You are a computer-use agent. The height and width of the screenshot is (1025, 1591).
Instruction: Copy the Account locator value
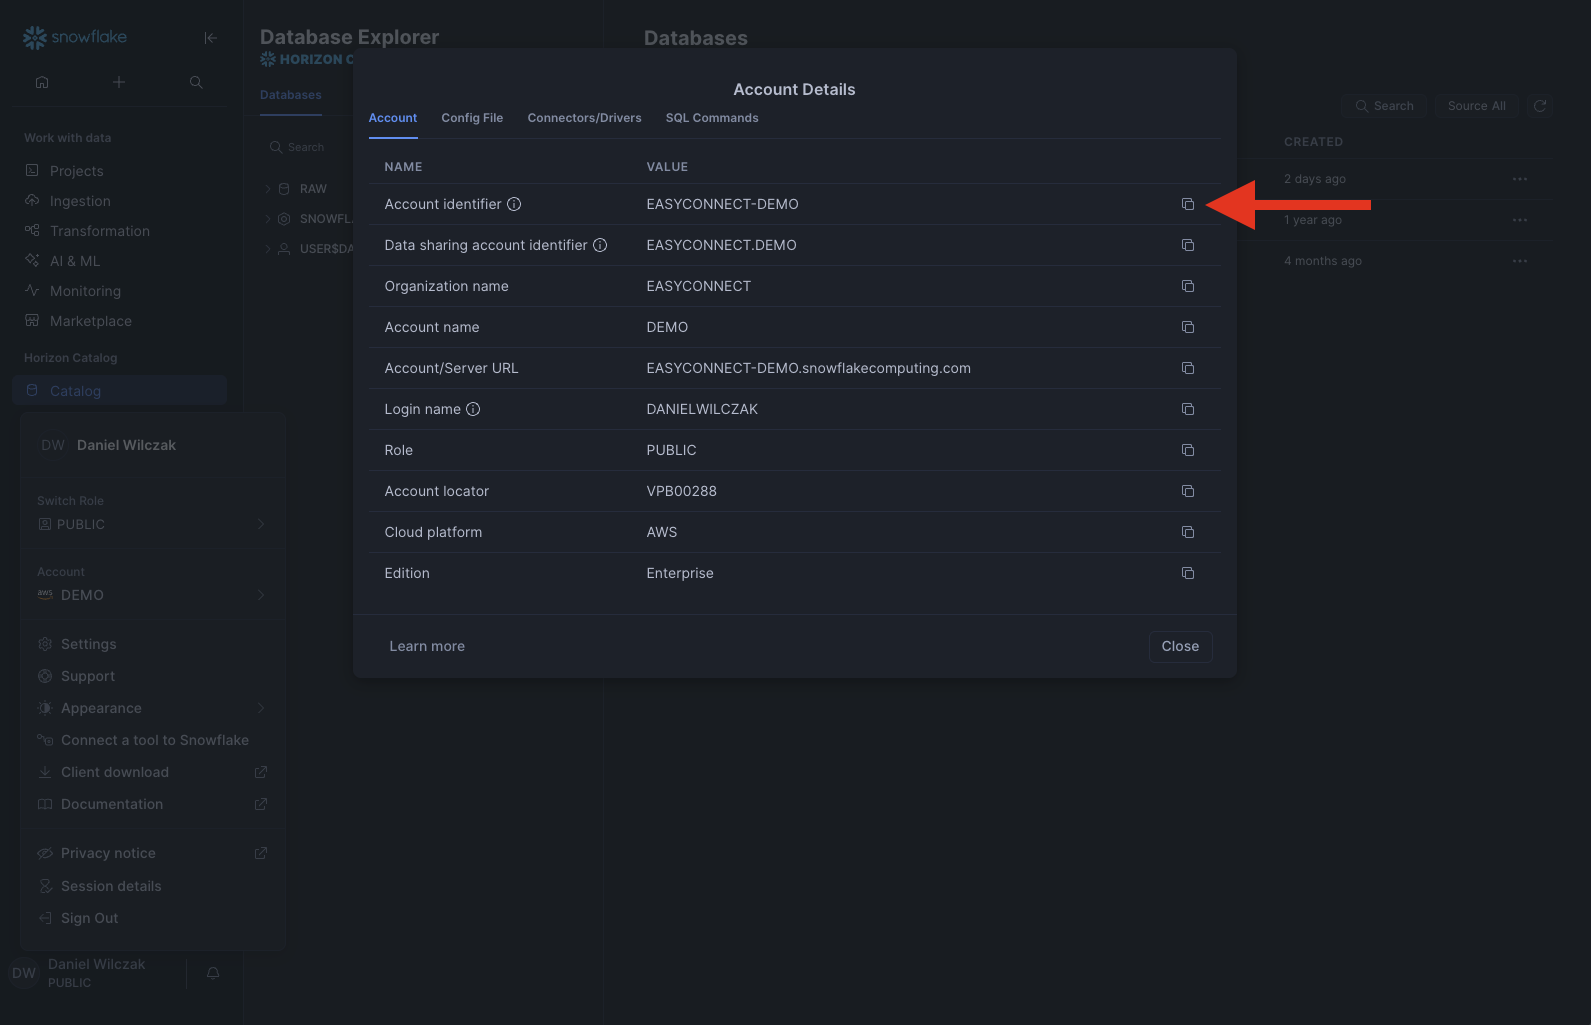[1187, 491]
